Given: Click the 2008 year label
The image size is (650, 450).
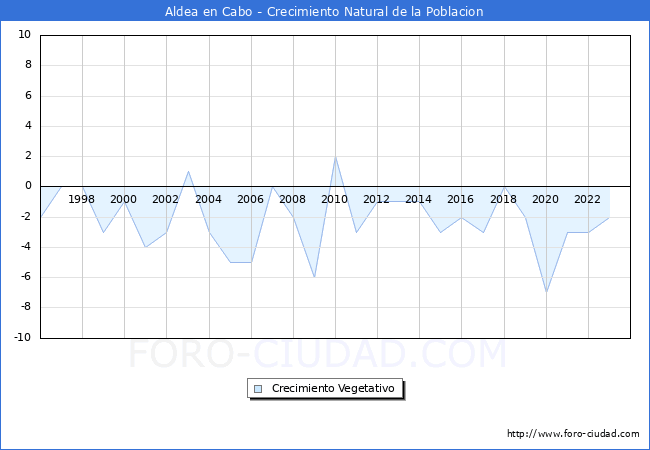Looking at the screenshot, I should pos(292,199).
